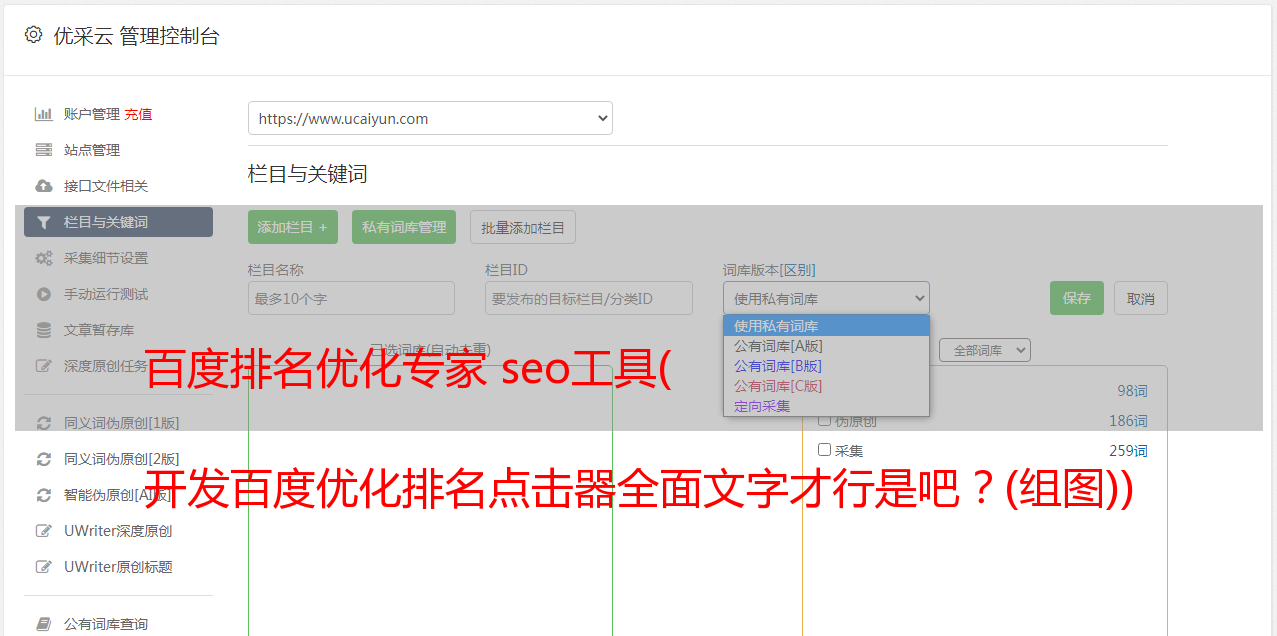The image size is (1277, 636).
Task: Click the 取消 button
Action: pos(1141,298)
